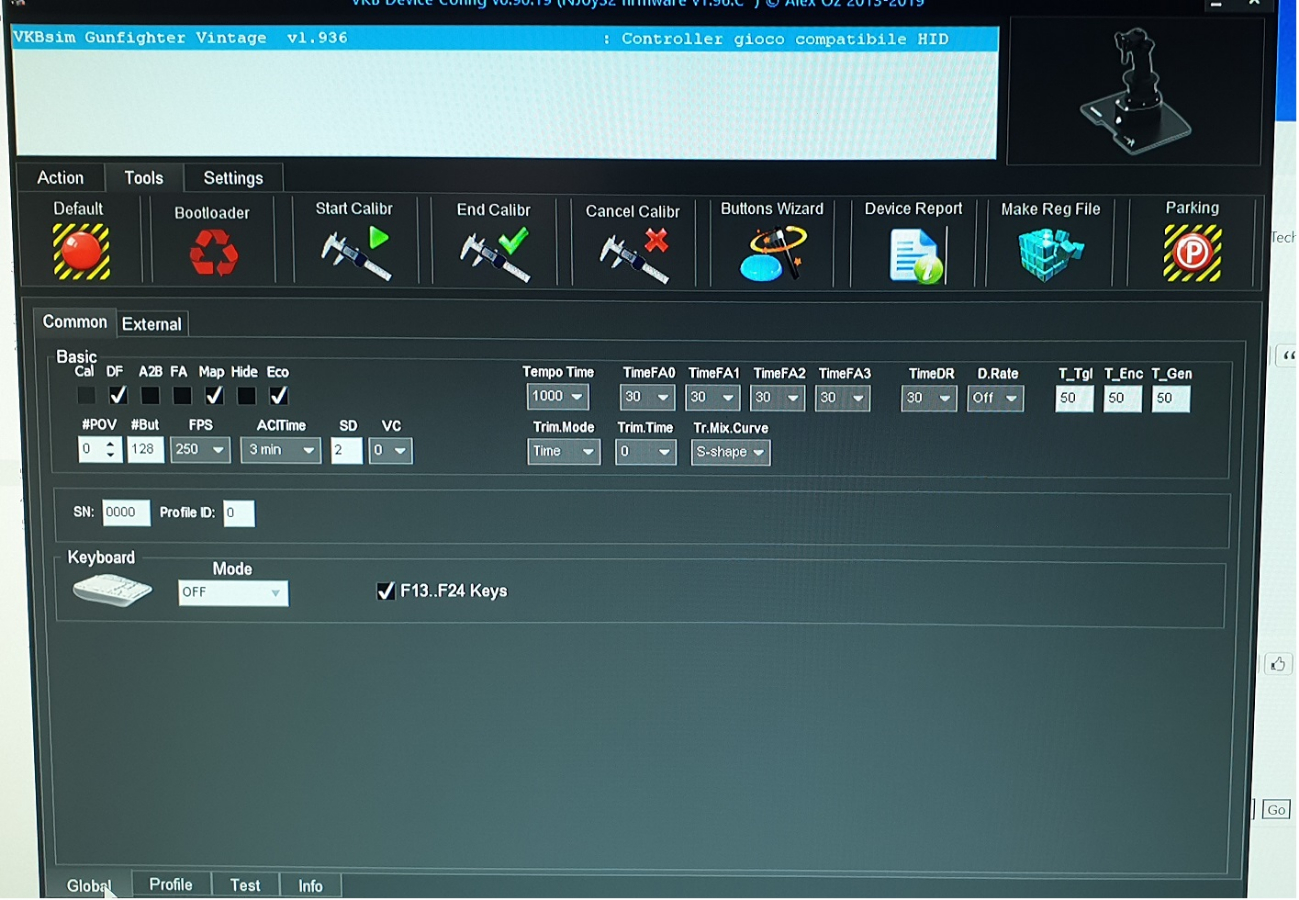Select the Global bottom tab
Image resolution: width=1299 pixels, height=900 pixels.
pyautogui.click(x=88, y=886)
